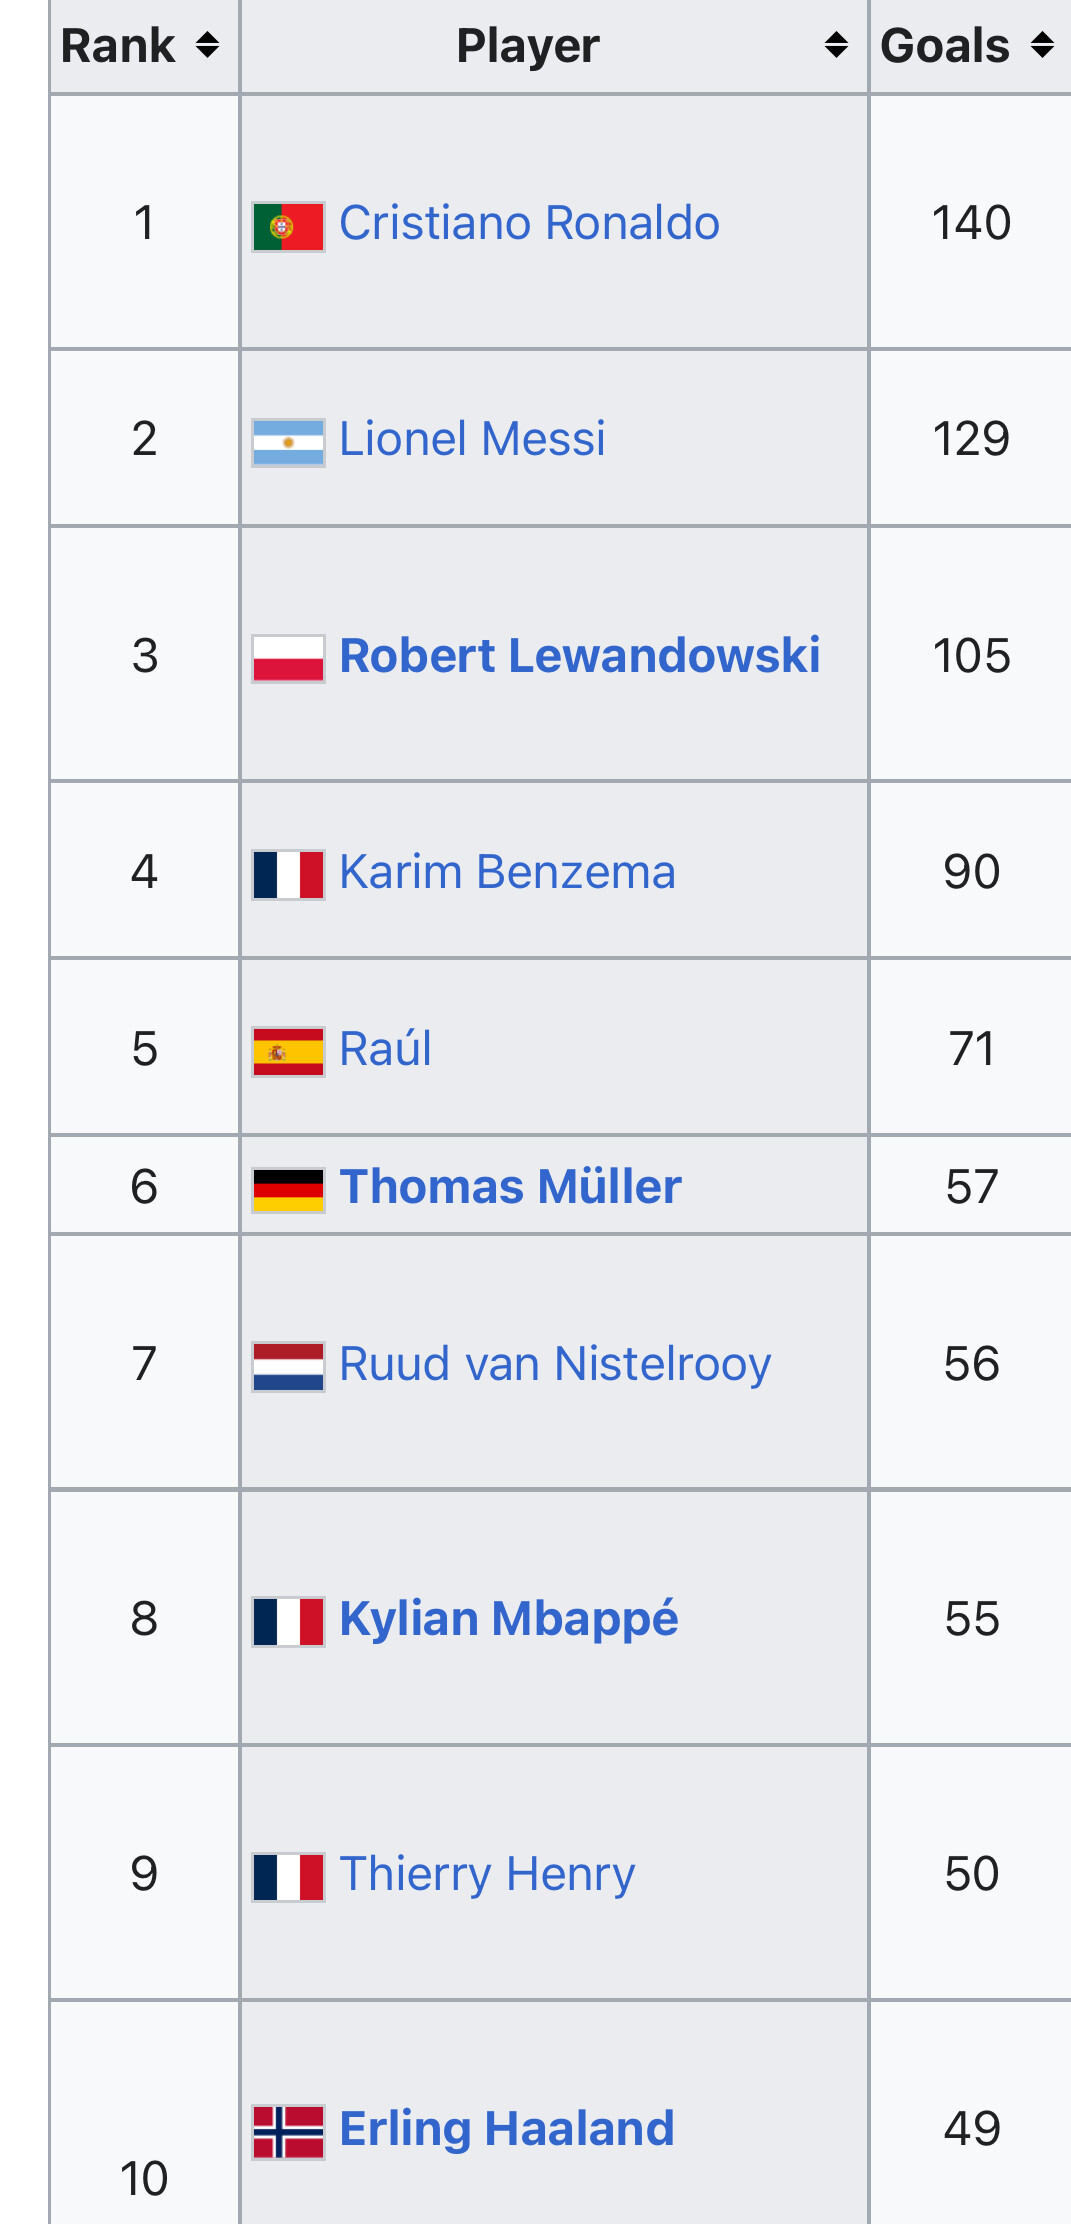Click the Spain flag beside Raúl
1071x2224 pixels.
(x=288, y=1052)
